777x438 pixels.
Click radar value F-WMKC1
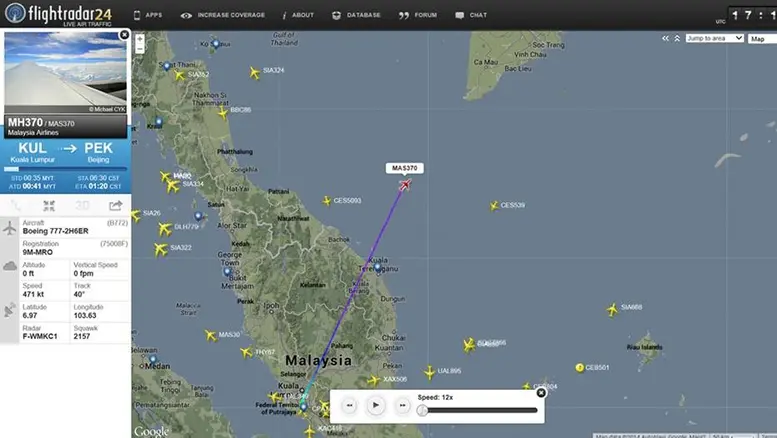(40, 336)
